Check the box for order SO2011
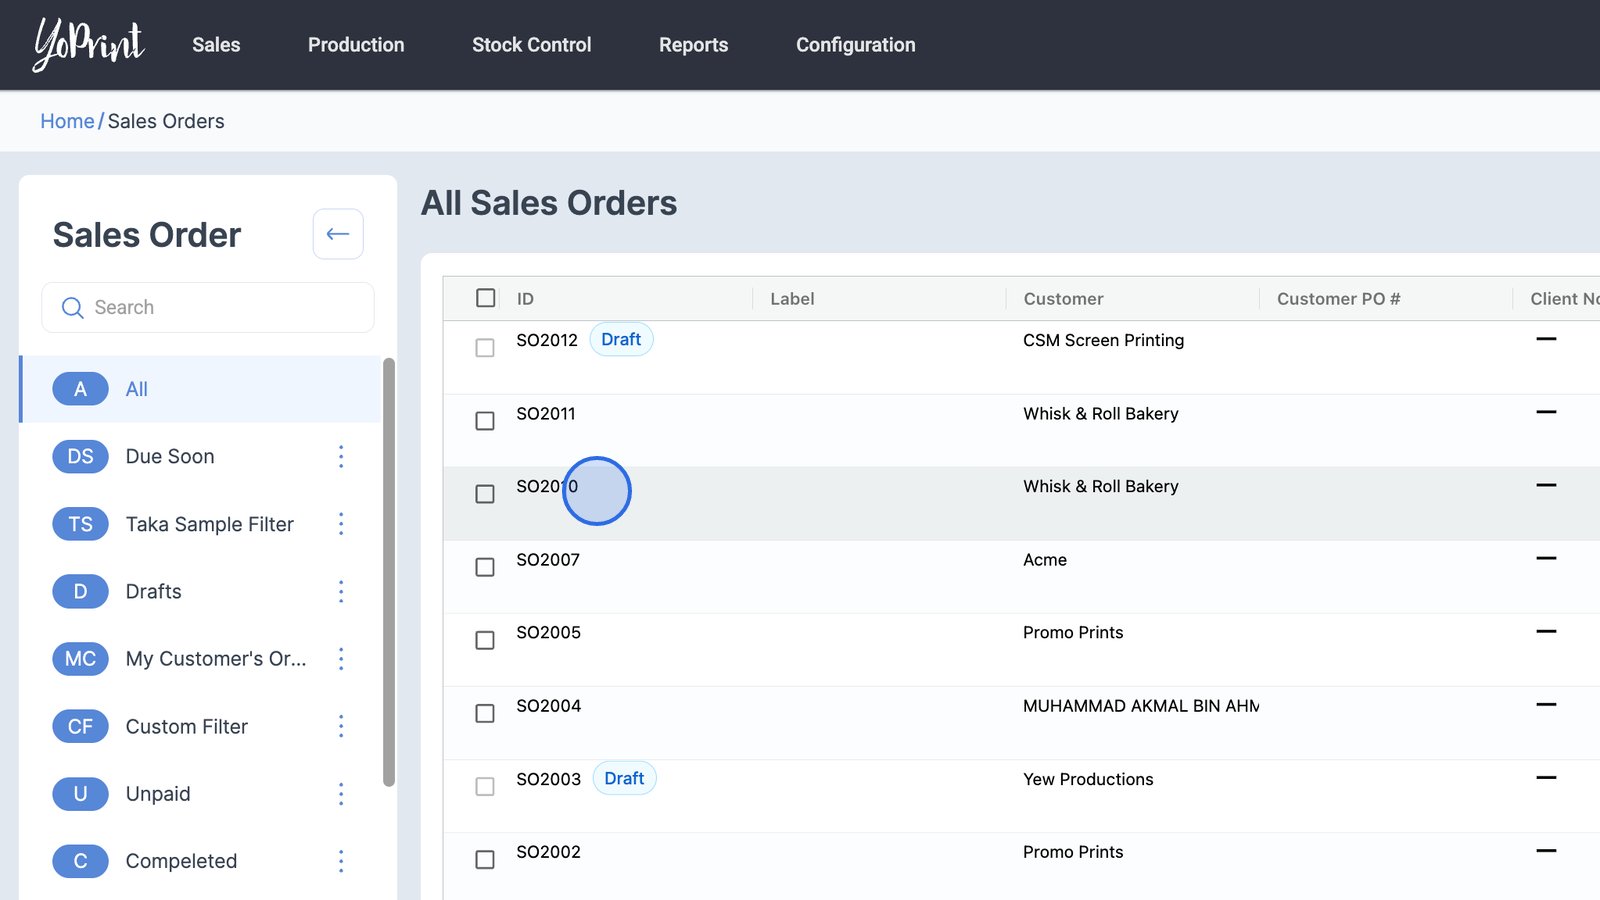This screenshot has width=1600, height=900. 485,421
